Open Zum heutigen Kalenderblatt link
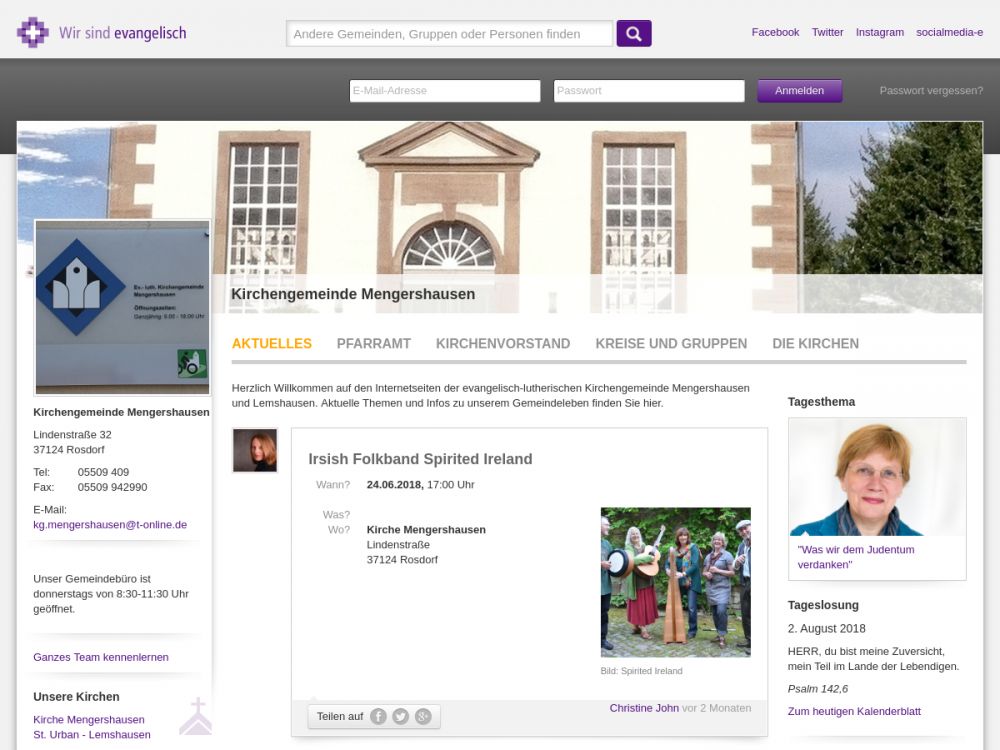1000x750 pixels. [854, 711]
